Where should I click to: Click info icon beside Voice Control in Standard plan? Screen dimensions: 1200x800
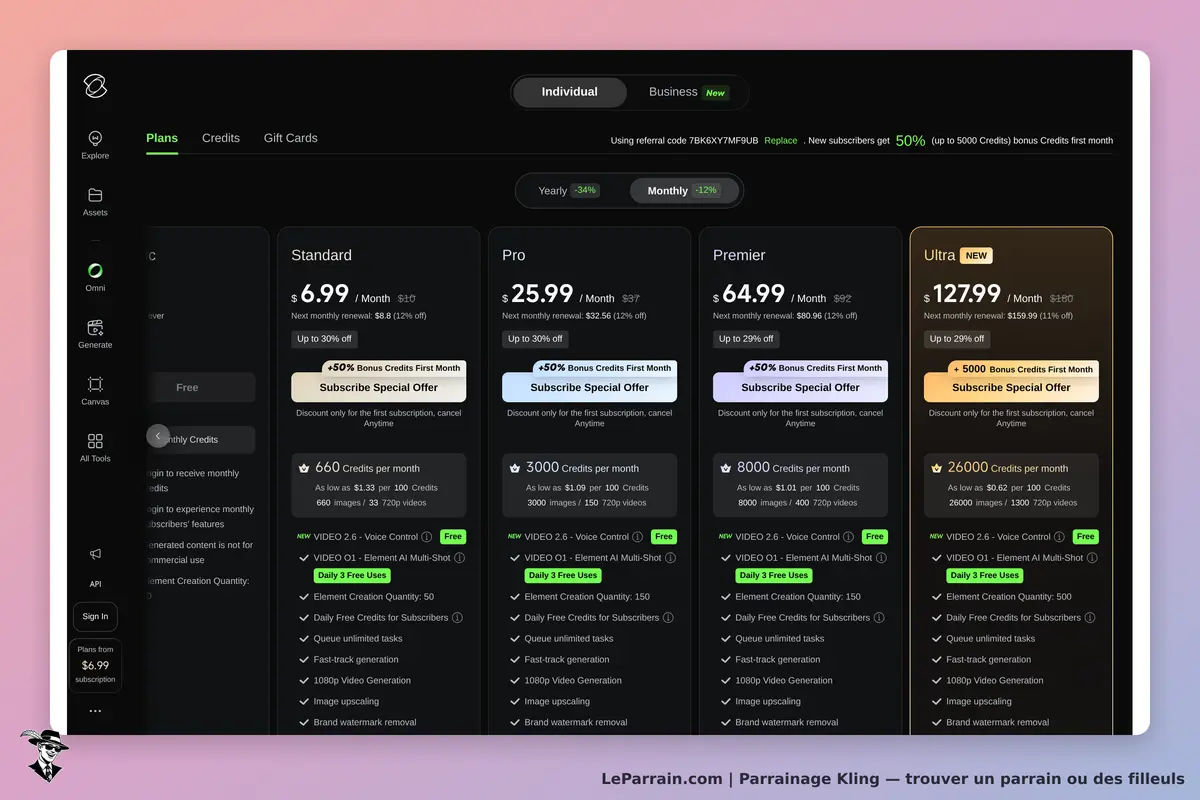427,537
